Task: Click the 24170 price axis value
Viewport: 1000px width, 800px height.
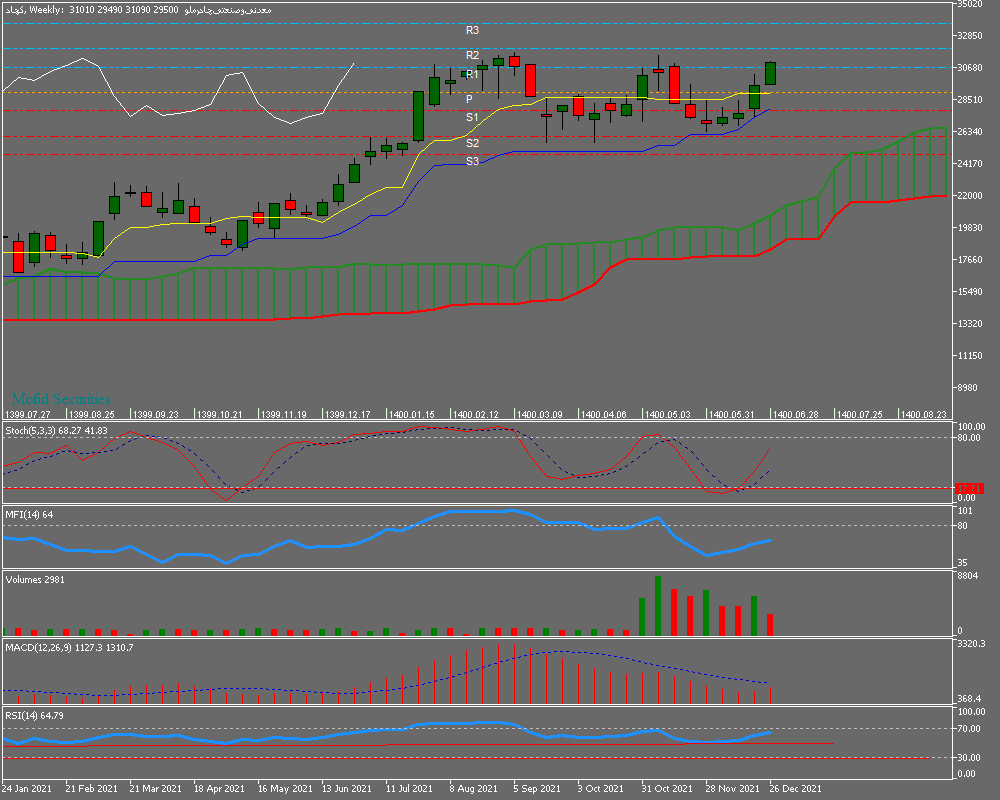Action: (x=969, y=163)
